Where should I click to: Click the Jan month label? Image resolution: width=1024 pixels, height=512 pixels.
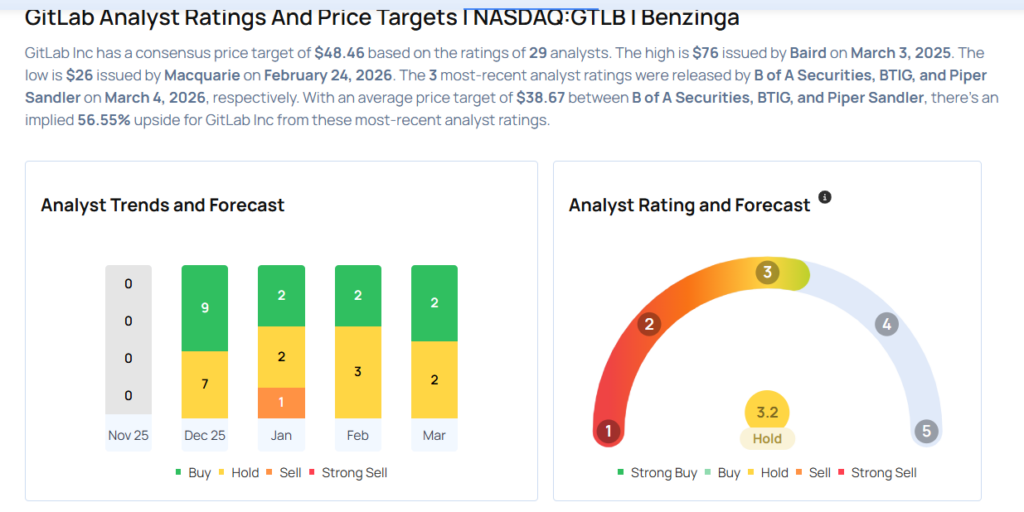click(281, 436)
